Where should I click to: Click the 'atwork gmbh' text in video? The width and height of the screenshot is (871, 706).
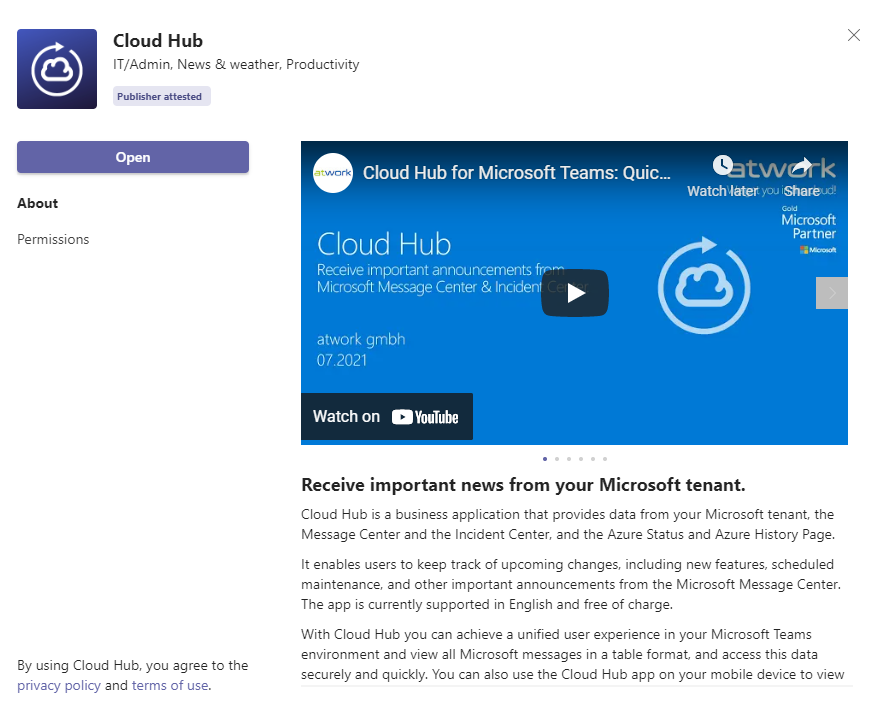pos(361,339)
